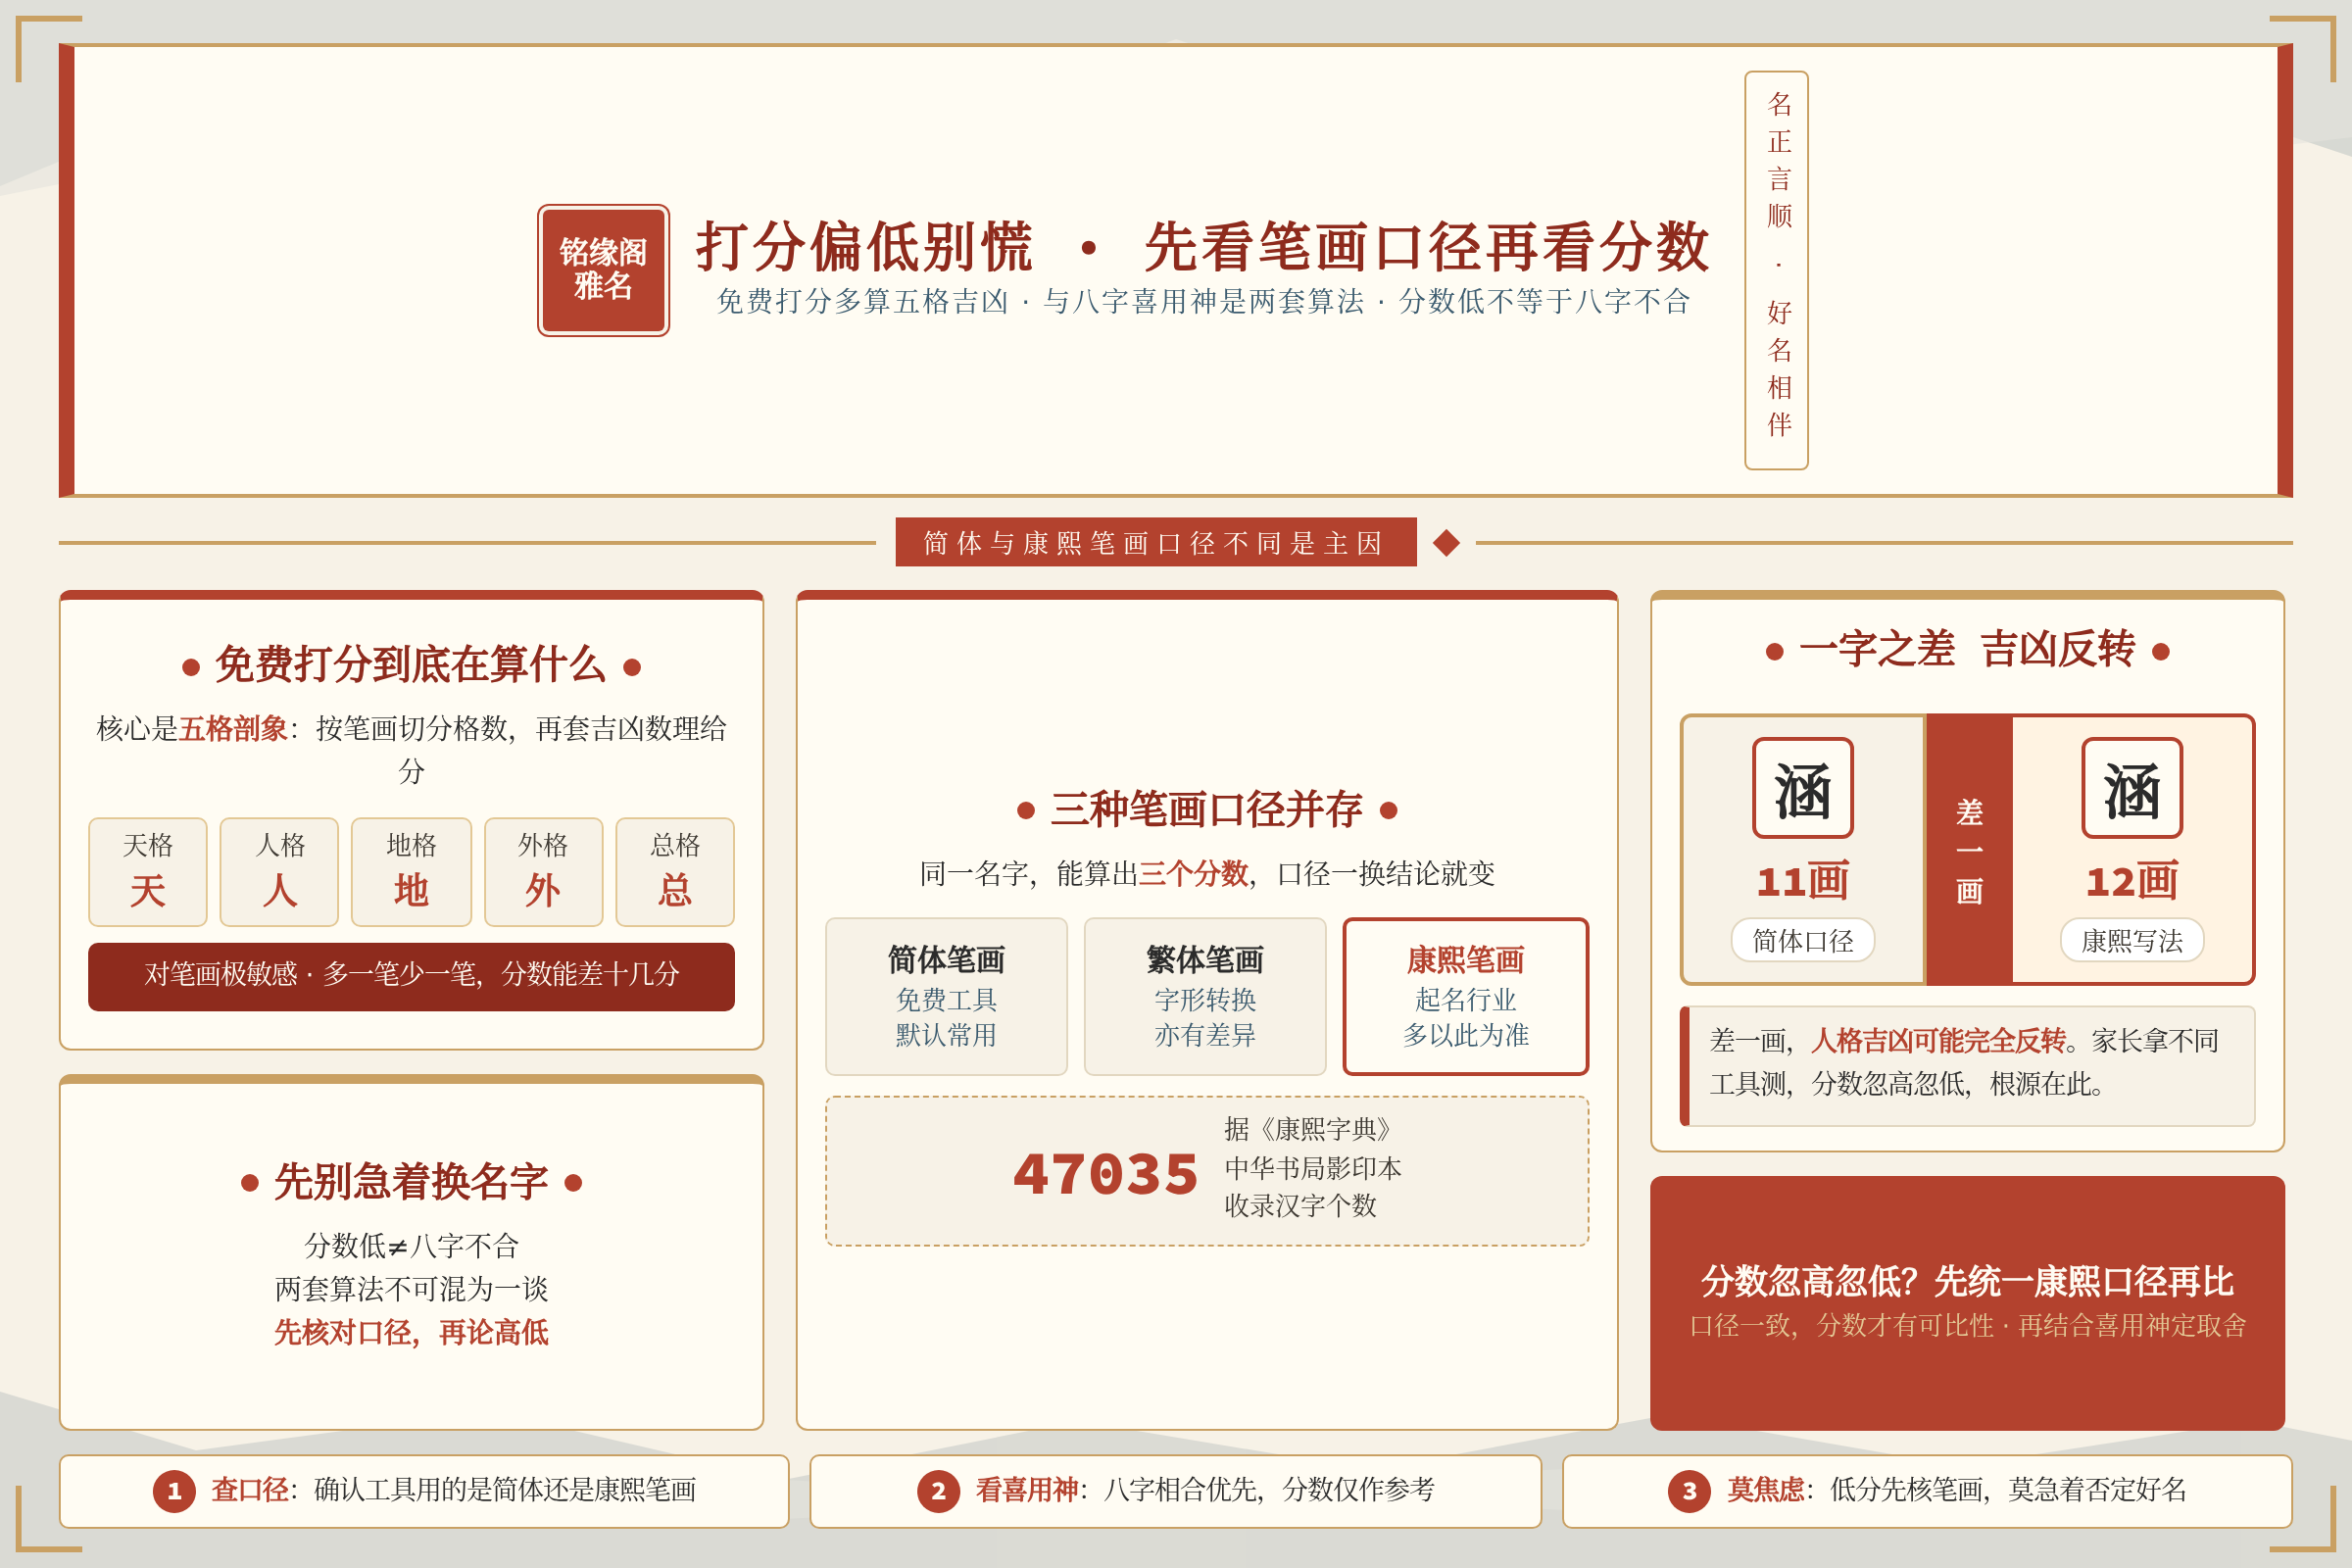Click the number 1 badge beside 查口径
This screenshot has height=1568, width=2352.
tap(174, 1491)
